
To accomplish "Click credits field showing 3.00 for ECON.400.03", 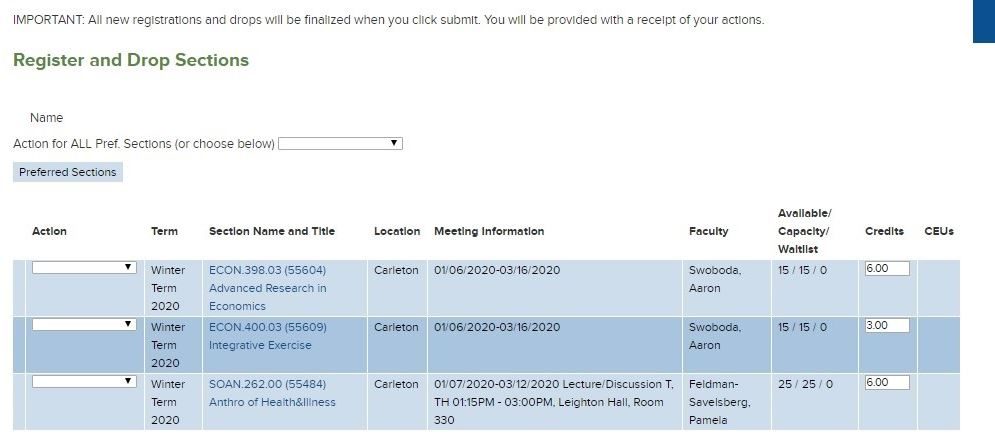I will pyautogui.click(x=887, y=325).
